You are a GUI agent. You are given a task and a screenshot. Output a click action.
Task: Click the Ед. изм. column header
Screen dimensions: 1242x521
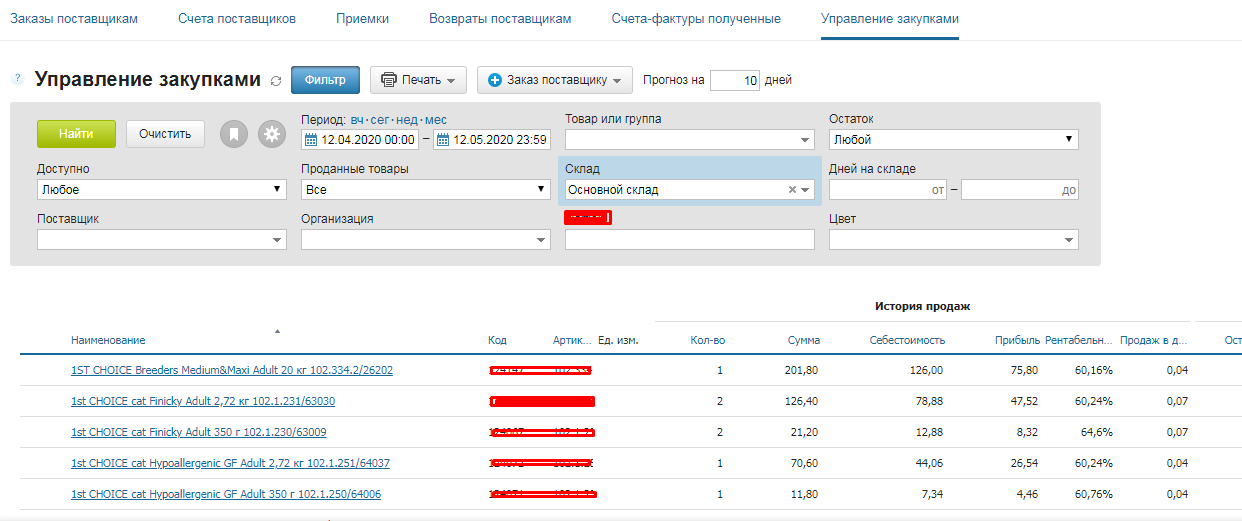pos(618,341)
